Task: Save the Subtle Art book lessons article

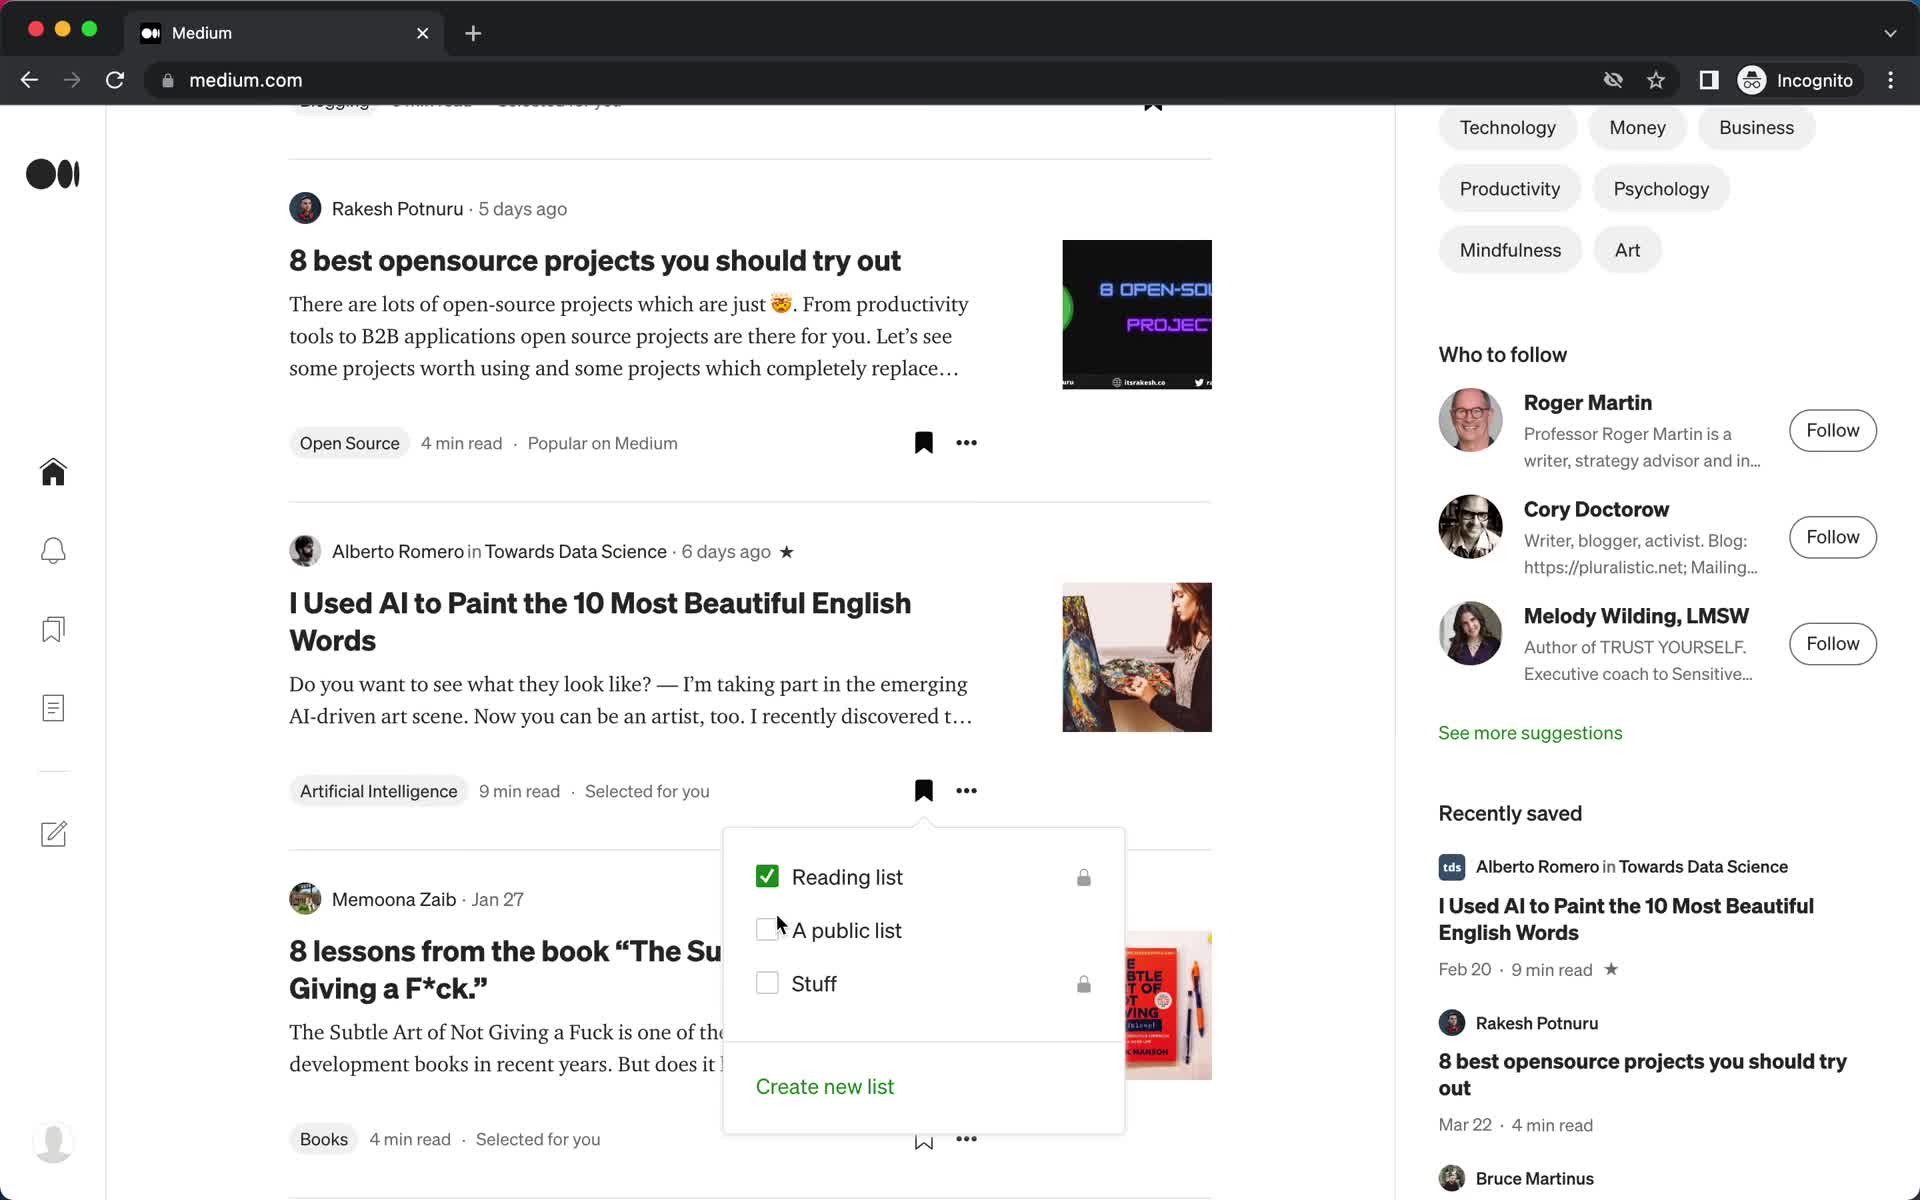Action: (x=923, y=1142)
